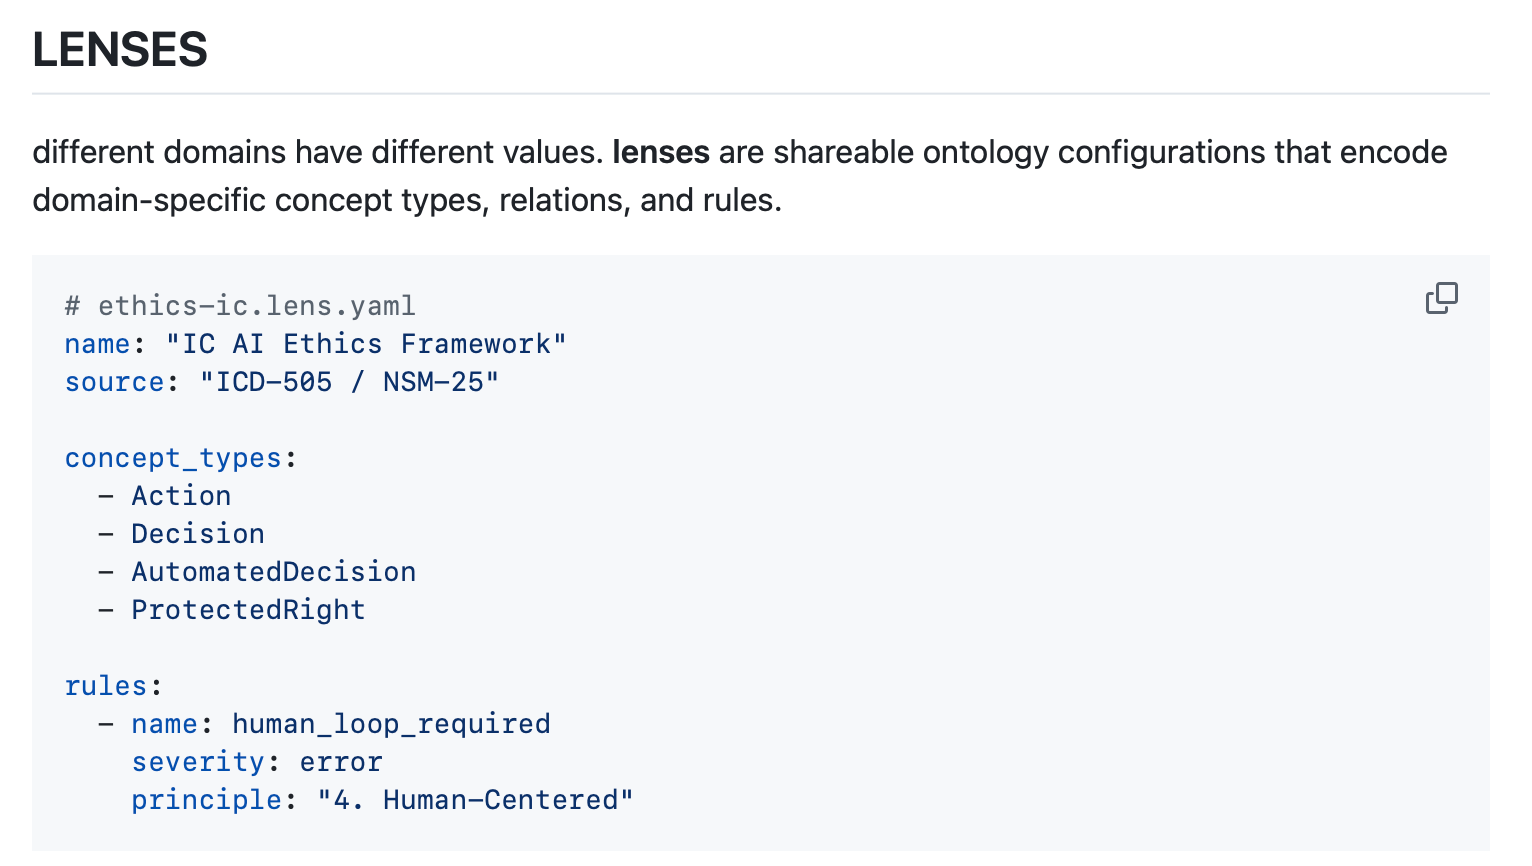Viewport: 1532px width, 866px height.
Task: Click the "concept_types" key
Action: pos(173,458)
